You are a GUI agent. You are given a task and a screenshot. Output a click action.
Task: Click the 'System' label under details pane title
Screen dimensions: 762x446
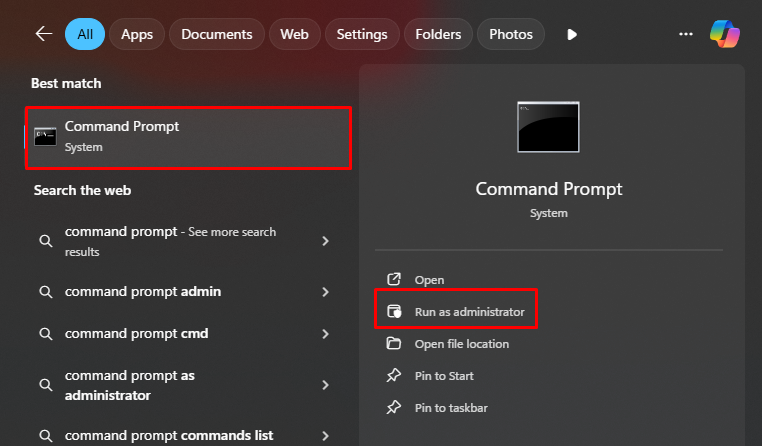point(549,213)
